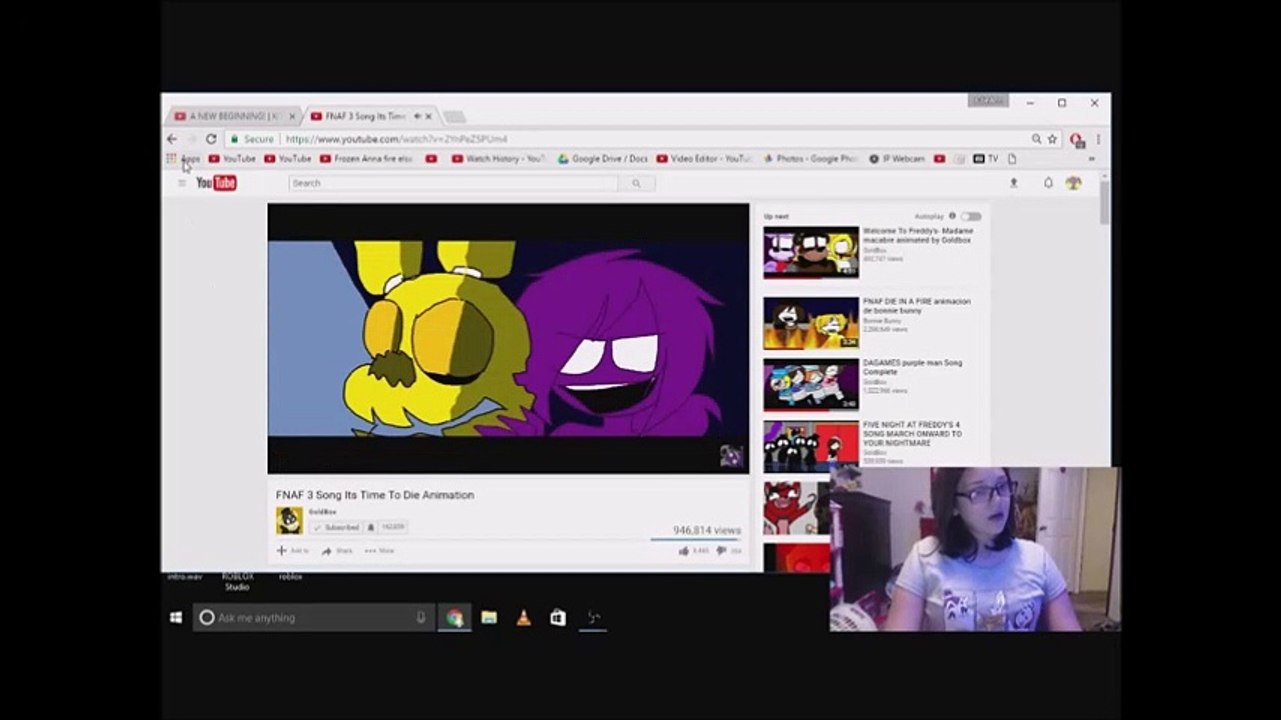Open the Microsoft Store taskbar icon
The width and height of the screenshot is (1281, 720).
[x=558, y=618]
